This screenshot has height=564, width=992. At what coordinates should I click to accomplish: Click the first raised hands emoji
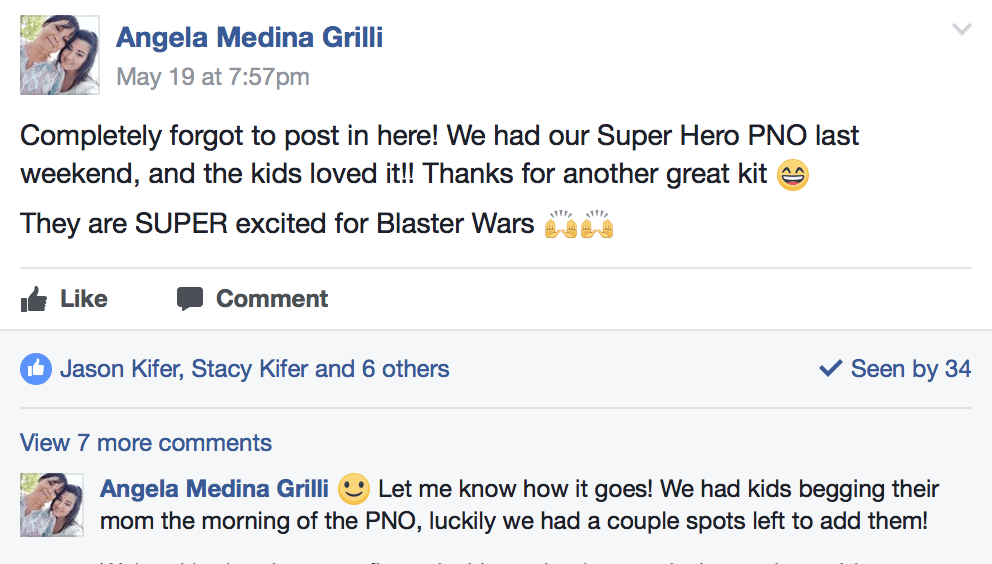(x=561, y=224)
